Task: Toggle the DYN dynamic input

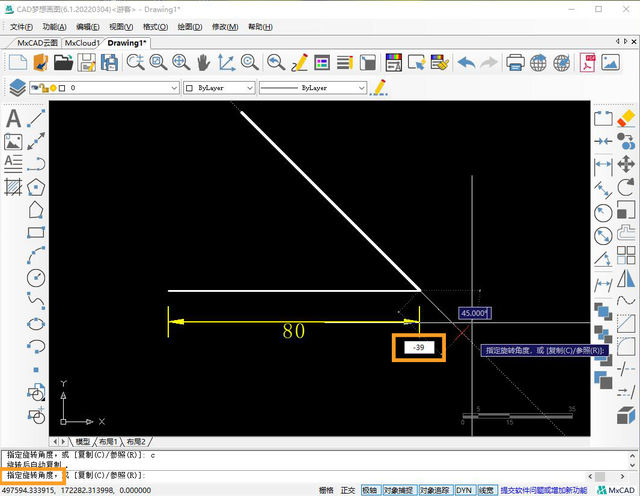Action: tap(464, 490)
